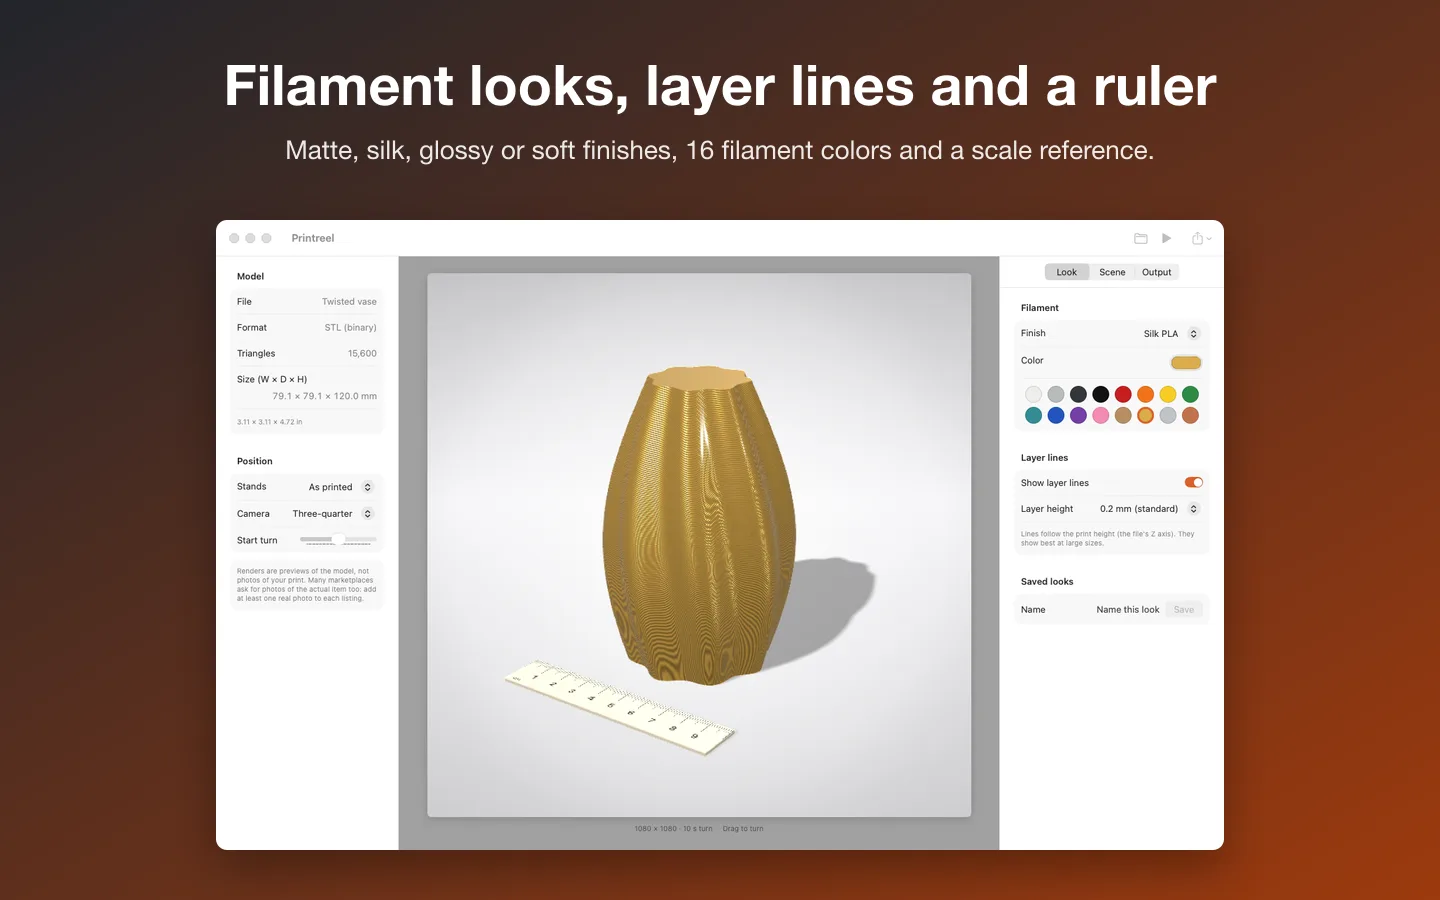Click the 'Twisted vase' file name

point(349,302)
